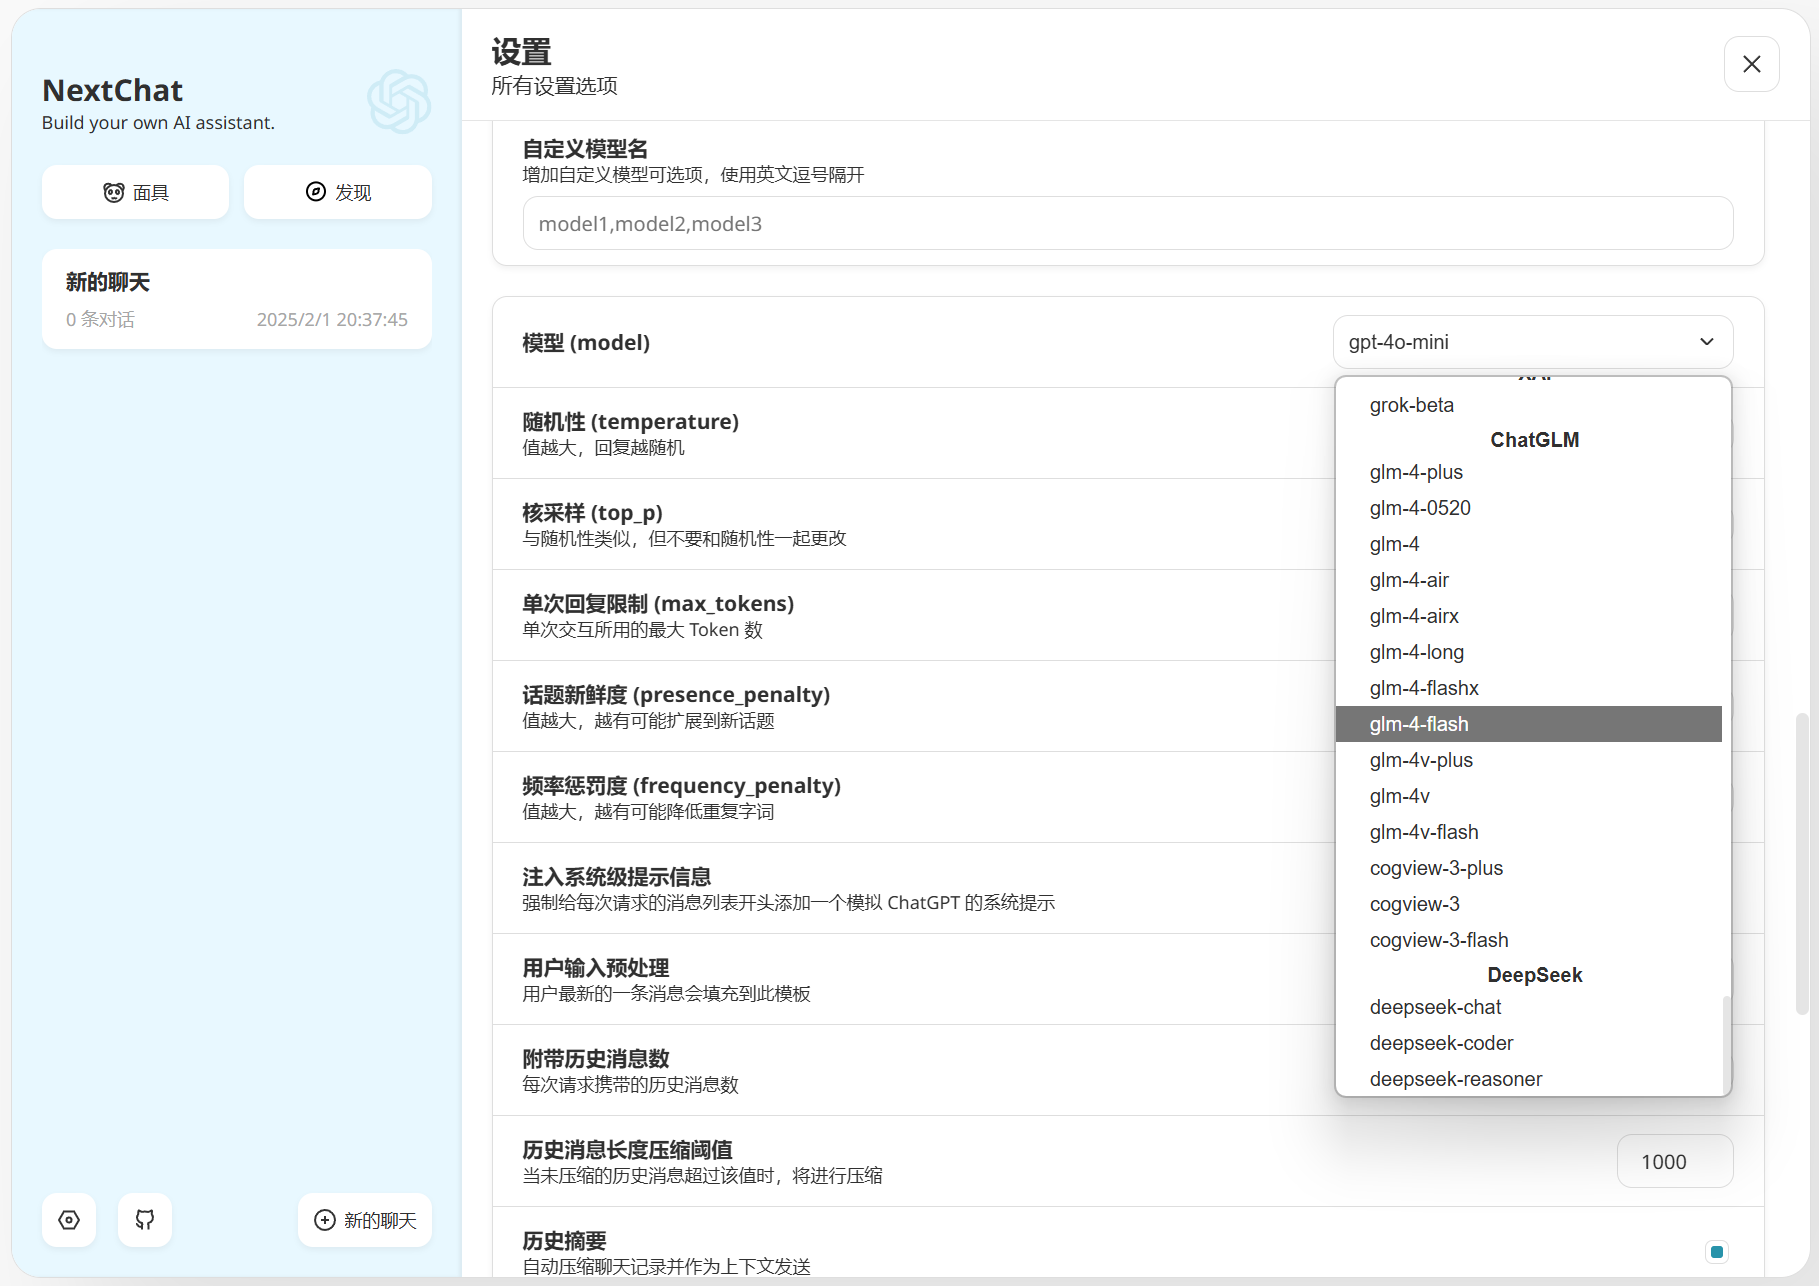Close the settings panel with the X icon

click(x=1751, y=64)
